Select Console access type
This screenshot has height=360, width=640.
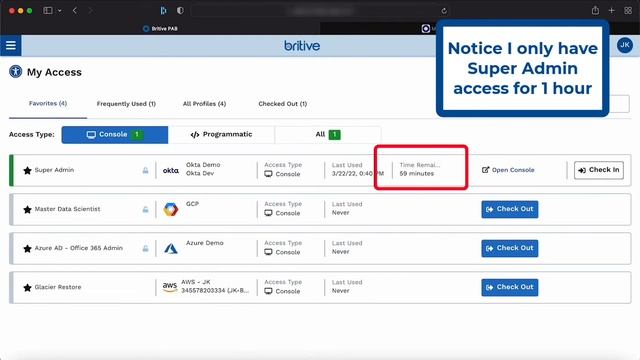pos(115,135)
